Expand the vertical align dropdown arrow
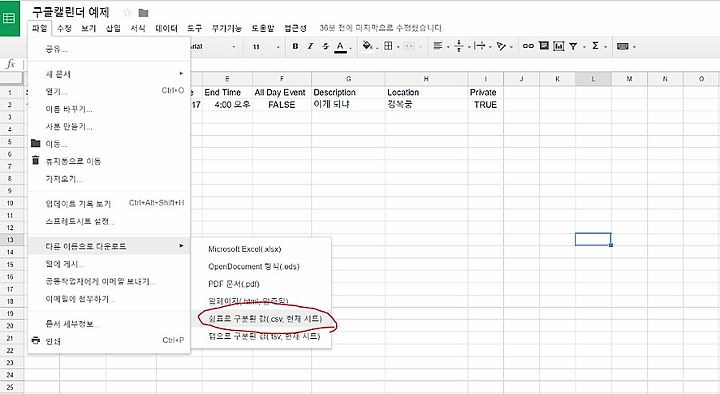The height and width of the screenshot is (394, 720). [469, 46]
